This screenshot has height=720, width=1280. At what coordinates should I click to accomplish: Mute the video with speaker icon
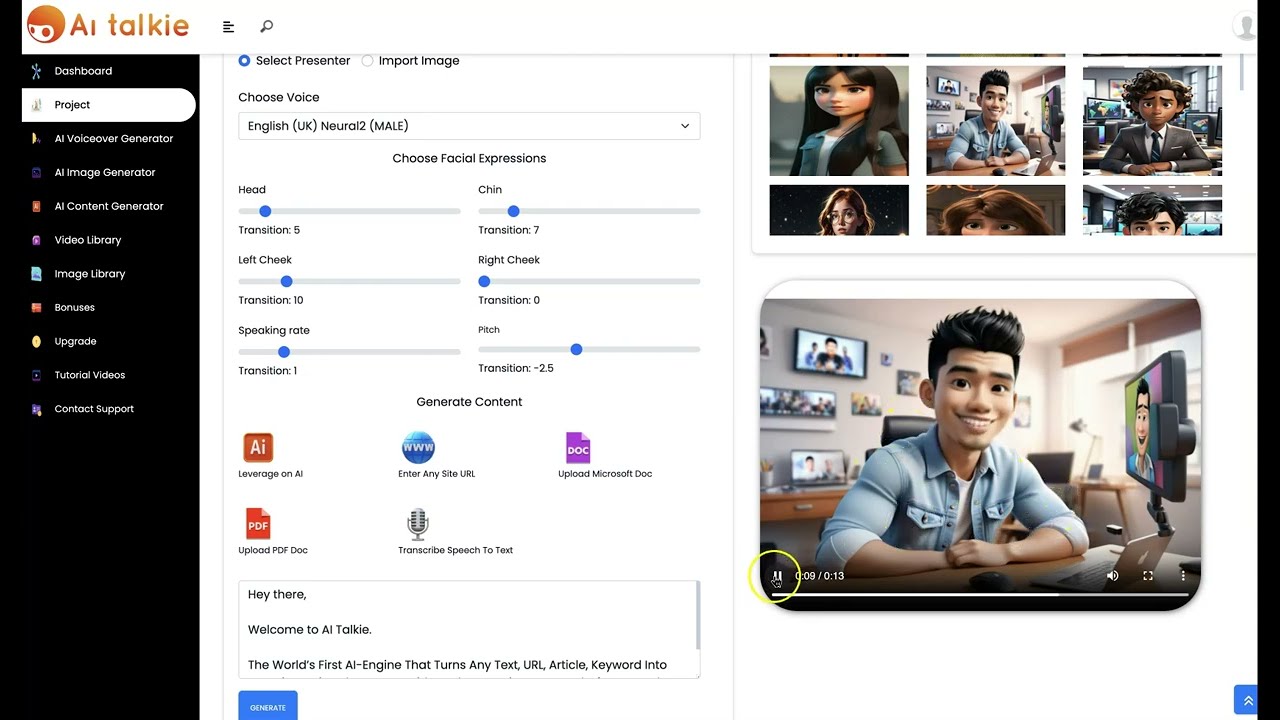pos(1112,576)
